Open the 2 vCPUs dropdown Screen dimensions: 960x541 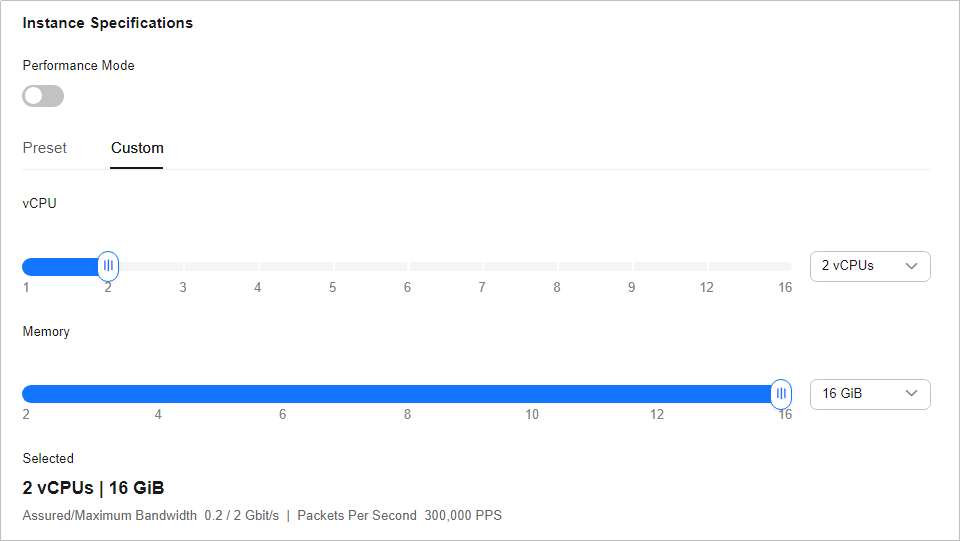(869, 266)
